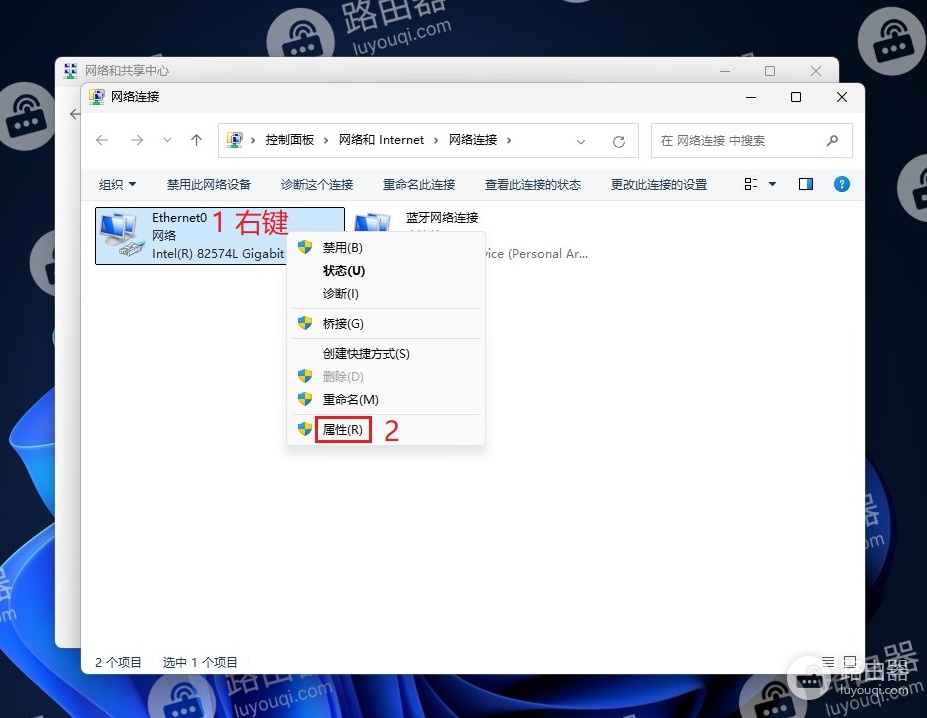Click shield icon beside 禁用(B)
The height and width of the screenshot is (718, 927).
[304, 247]
